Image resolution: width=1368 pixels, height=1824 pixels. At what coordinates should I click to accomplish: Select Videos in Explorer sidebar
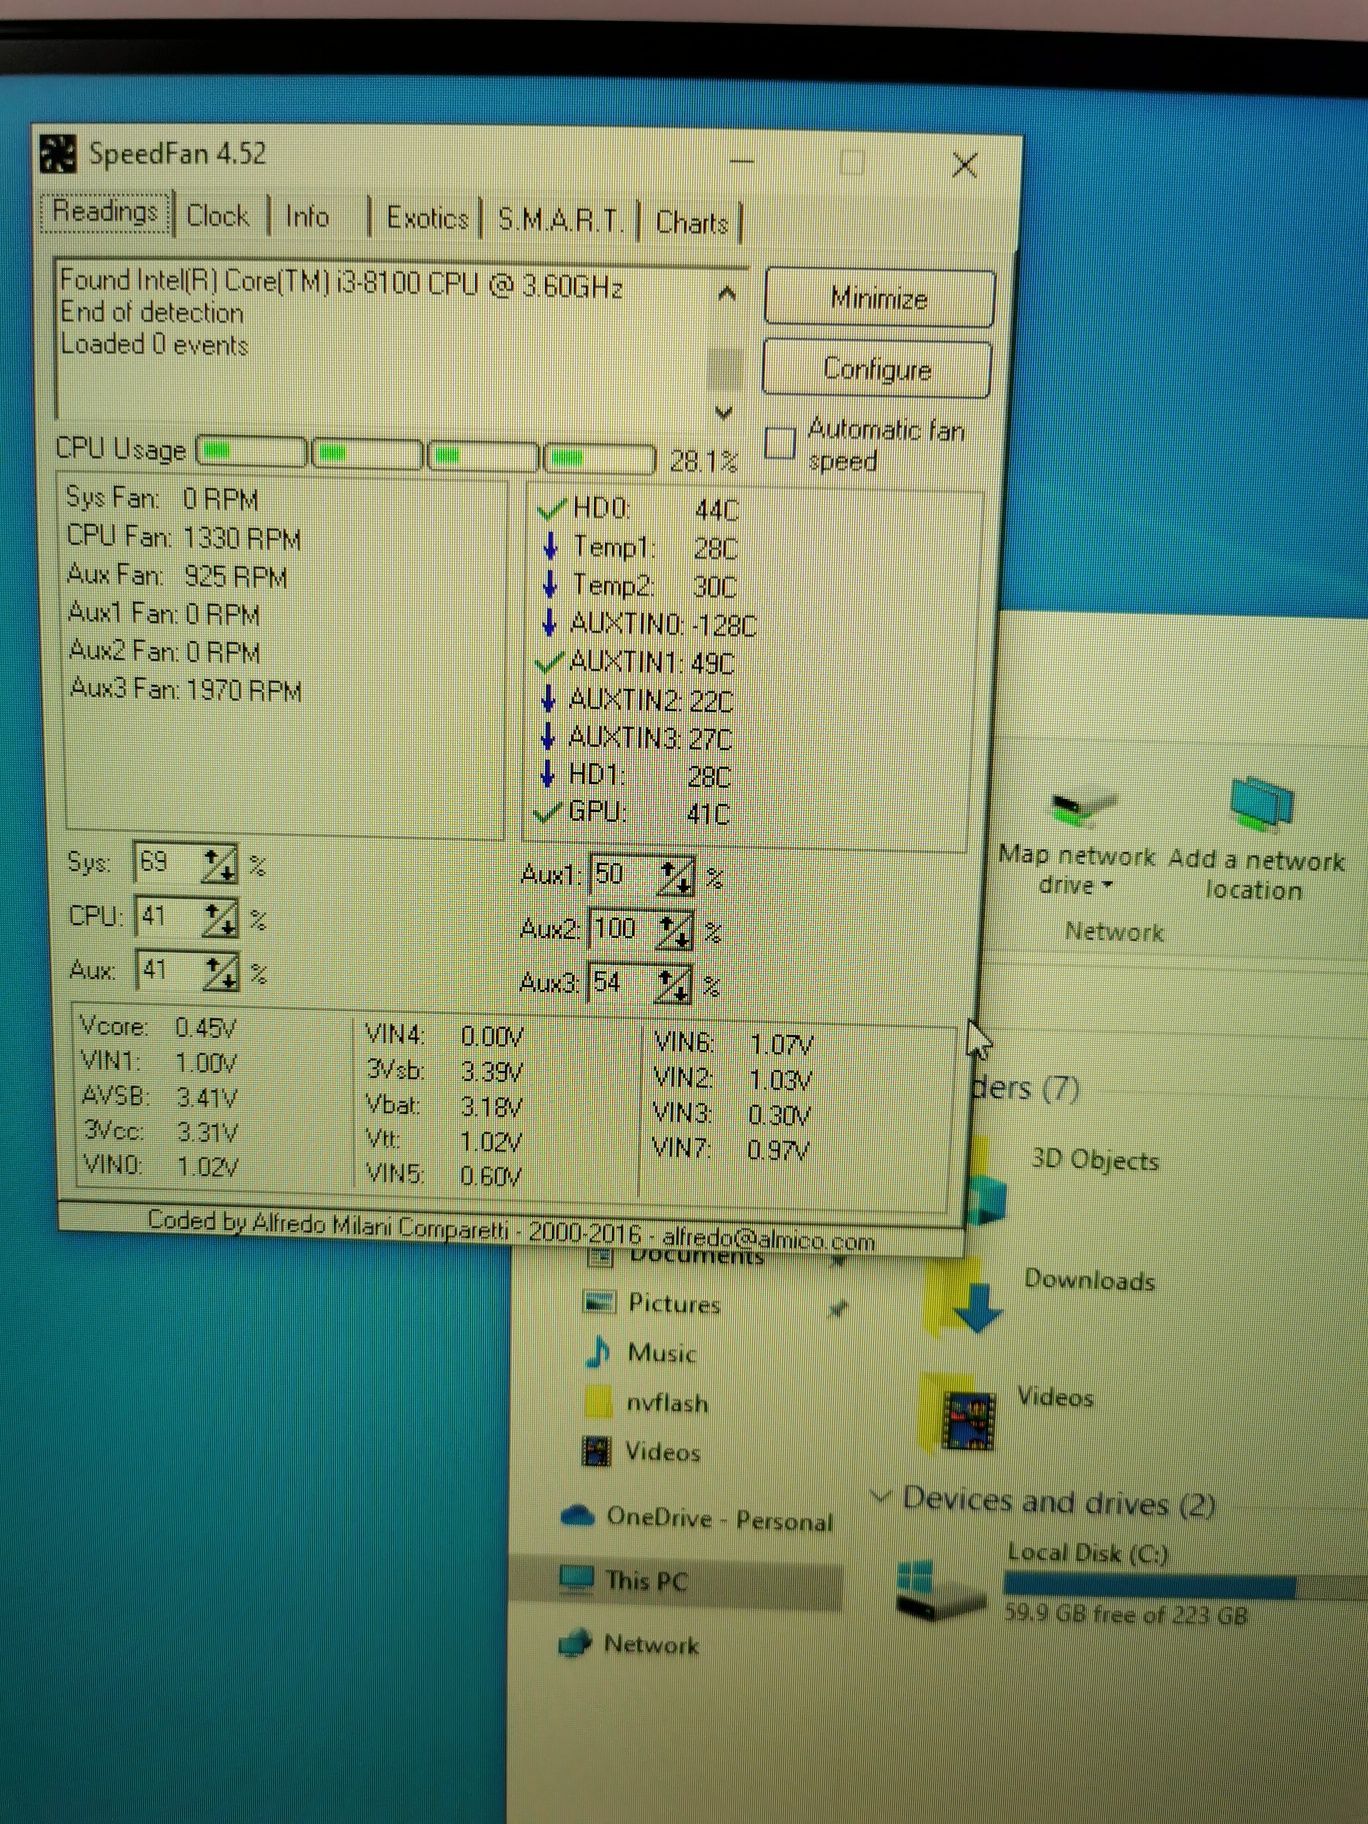pyautogui.click(x=662, y=1452)
